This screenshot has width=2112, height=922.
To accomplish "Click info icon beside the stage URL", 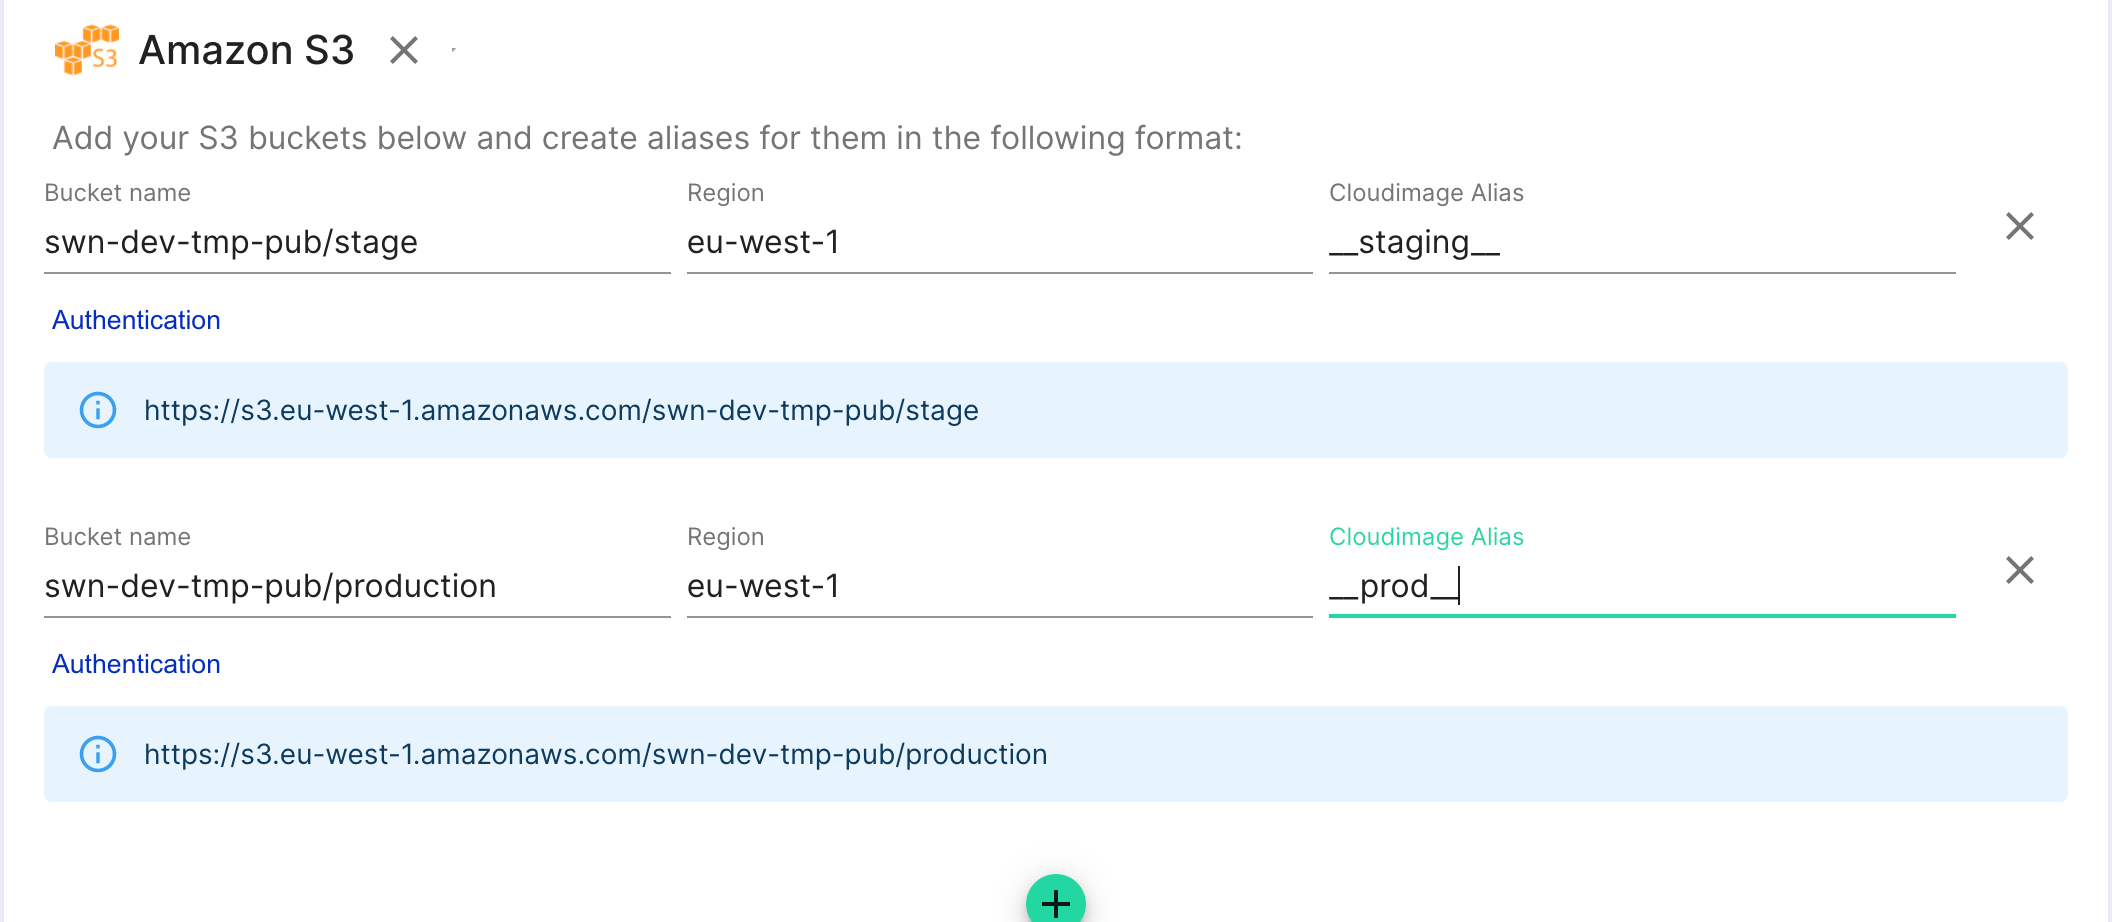I will tap(98, 410).
